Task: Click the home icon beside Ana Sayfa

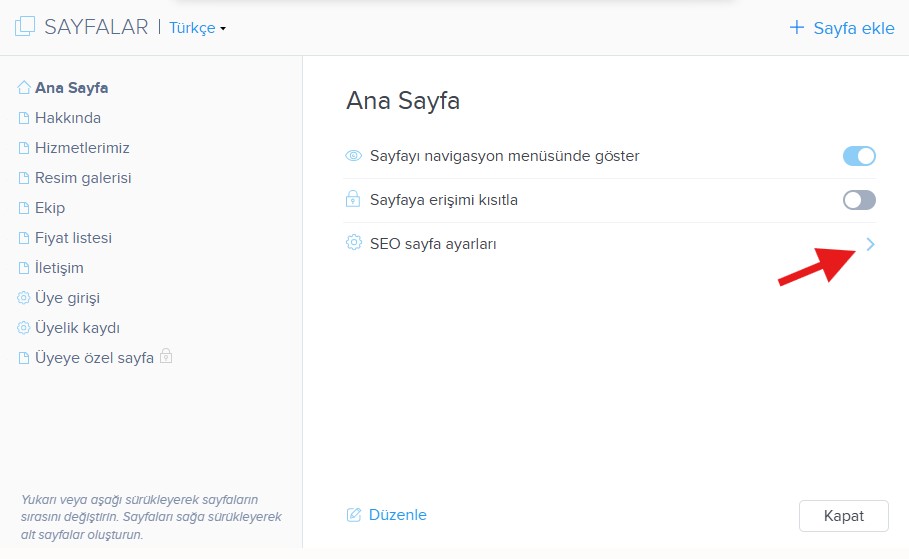Action: (x=24, y=88)
